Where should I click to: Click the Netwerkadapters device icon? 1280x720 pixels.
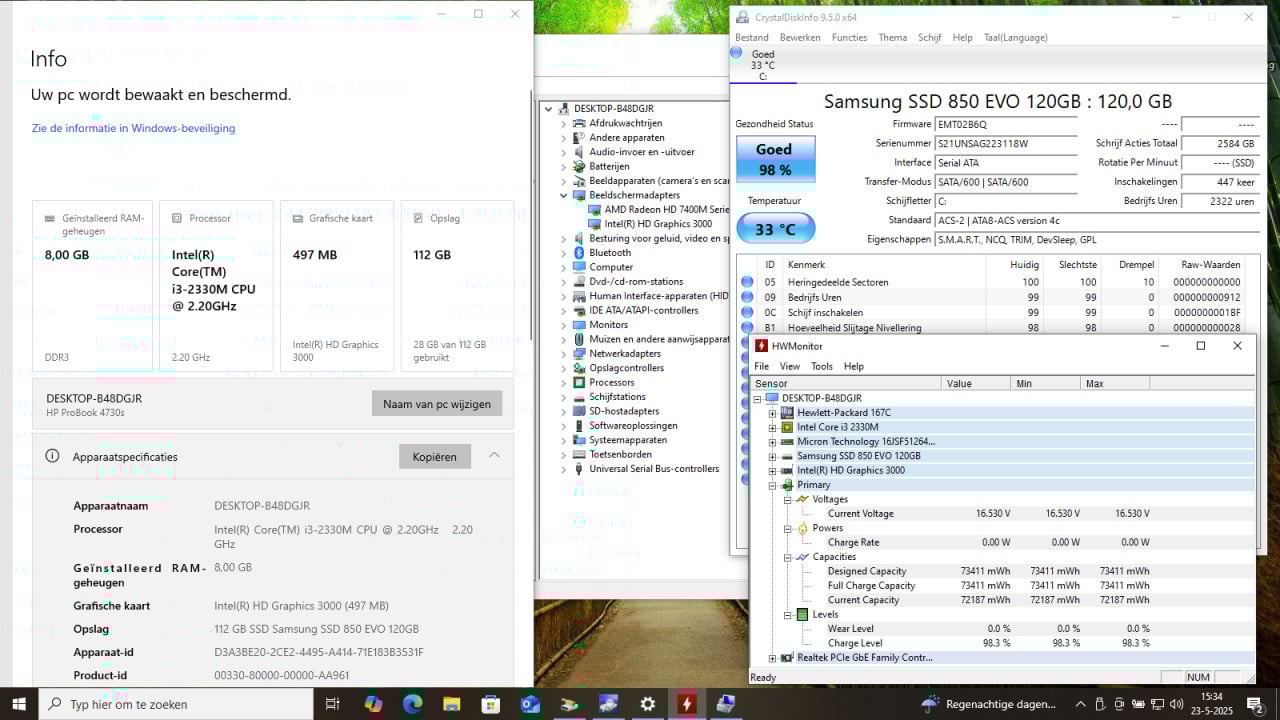click(579, 353)
